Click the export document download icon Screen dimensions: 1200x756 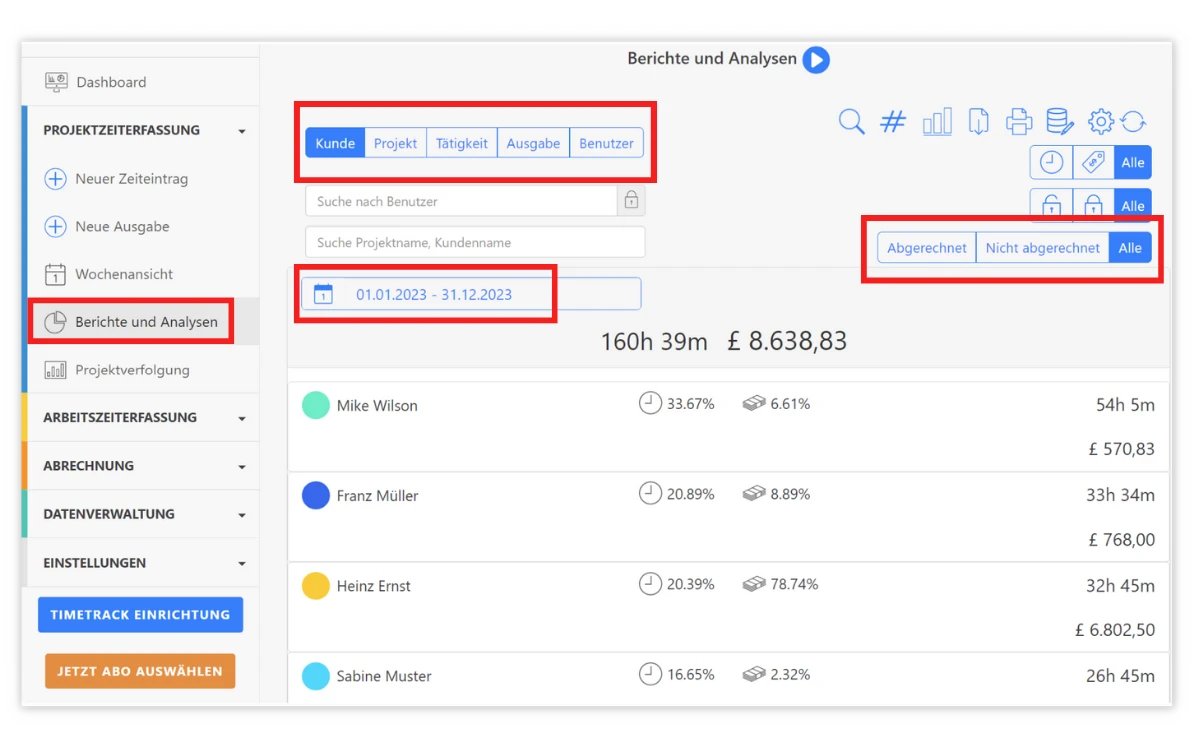coord(979,122)
